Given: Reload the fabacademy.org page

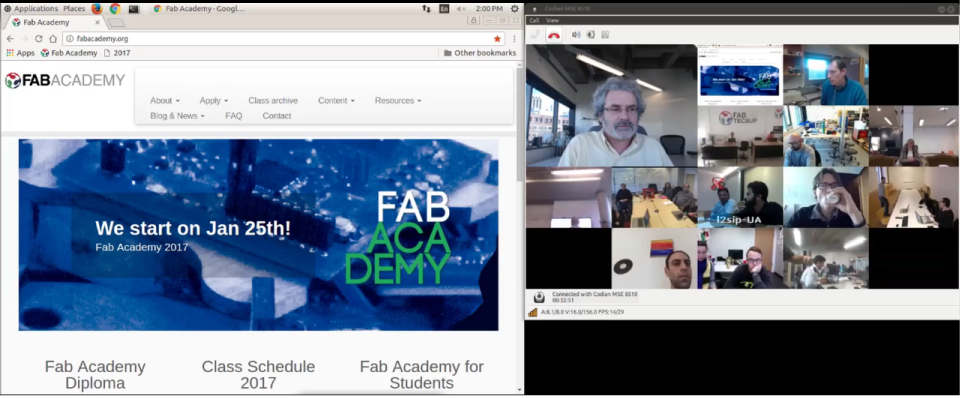Looking at the screenshot, I should pos(39,39).
